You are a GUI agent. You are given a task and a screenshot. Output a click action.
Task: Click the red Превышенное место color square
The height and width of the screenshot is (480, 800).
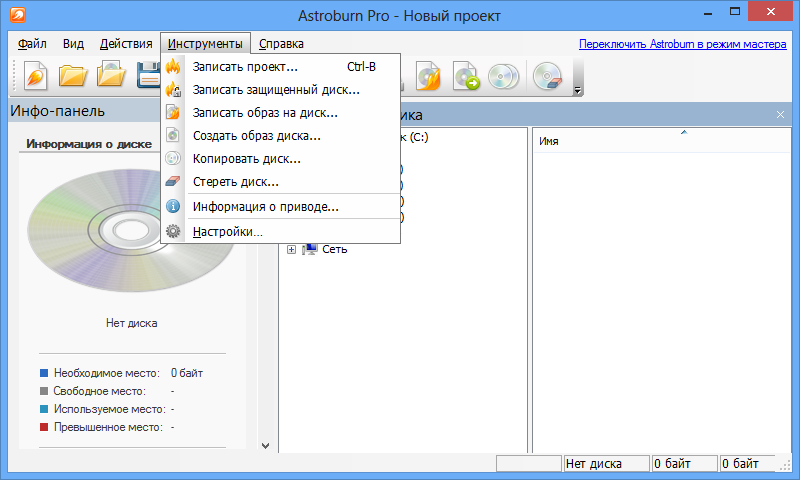click(44, 426)
